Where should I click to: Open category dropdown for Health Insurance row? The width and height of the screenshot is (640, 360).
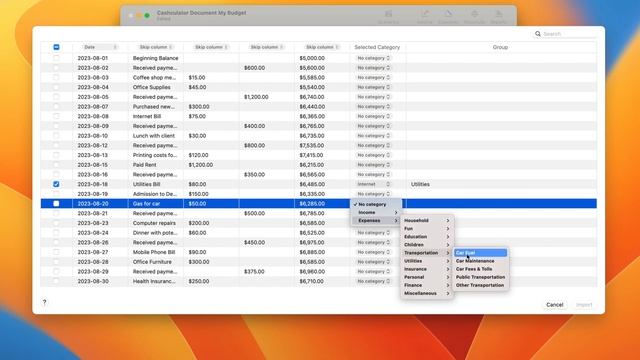(x=373, y=281)
